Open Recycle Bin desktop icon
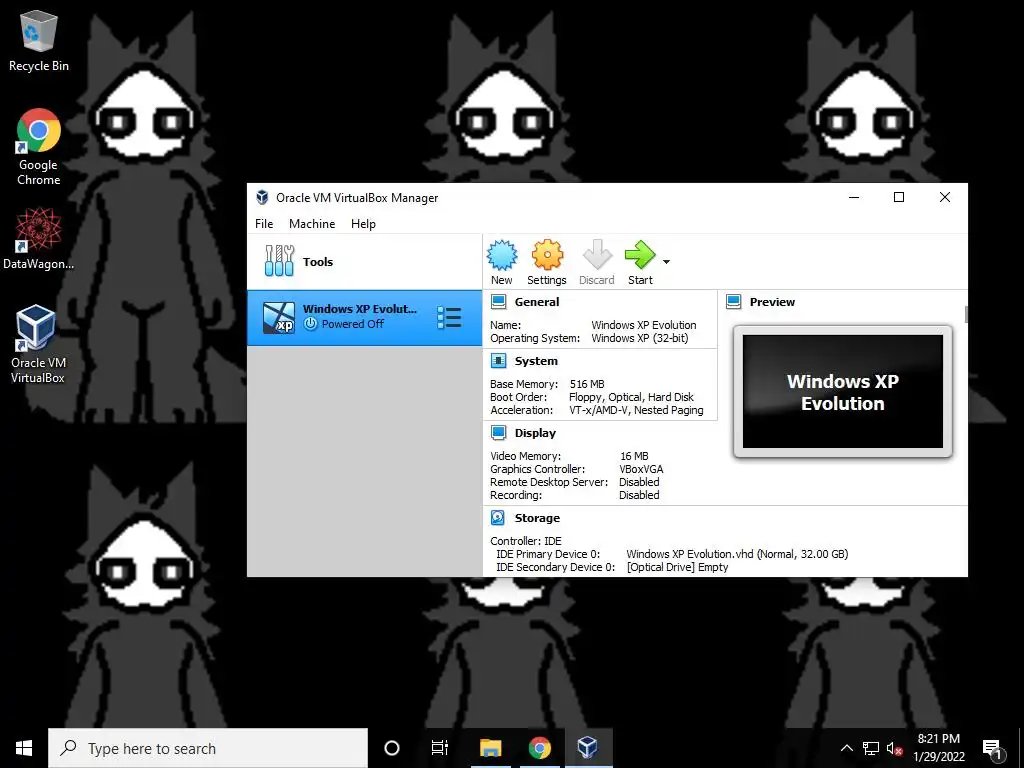Screen dimensions: 1024x768 click(x=39, y=41)
